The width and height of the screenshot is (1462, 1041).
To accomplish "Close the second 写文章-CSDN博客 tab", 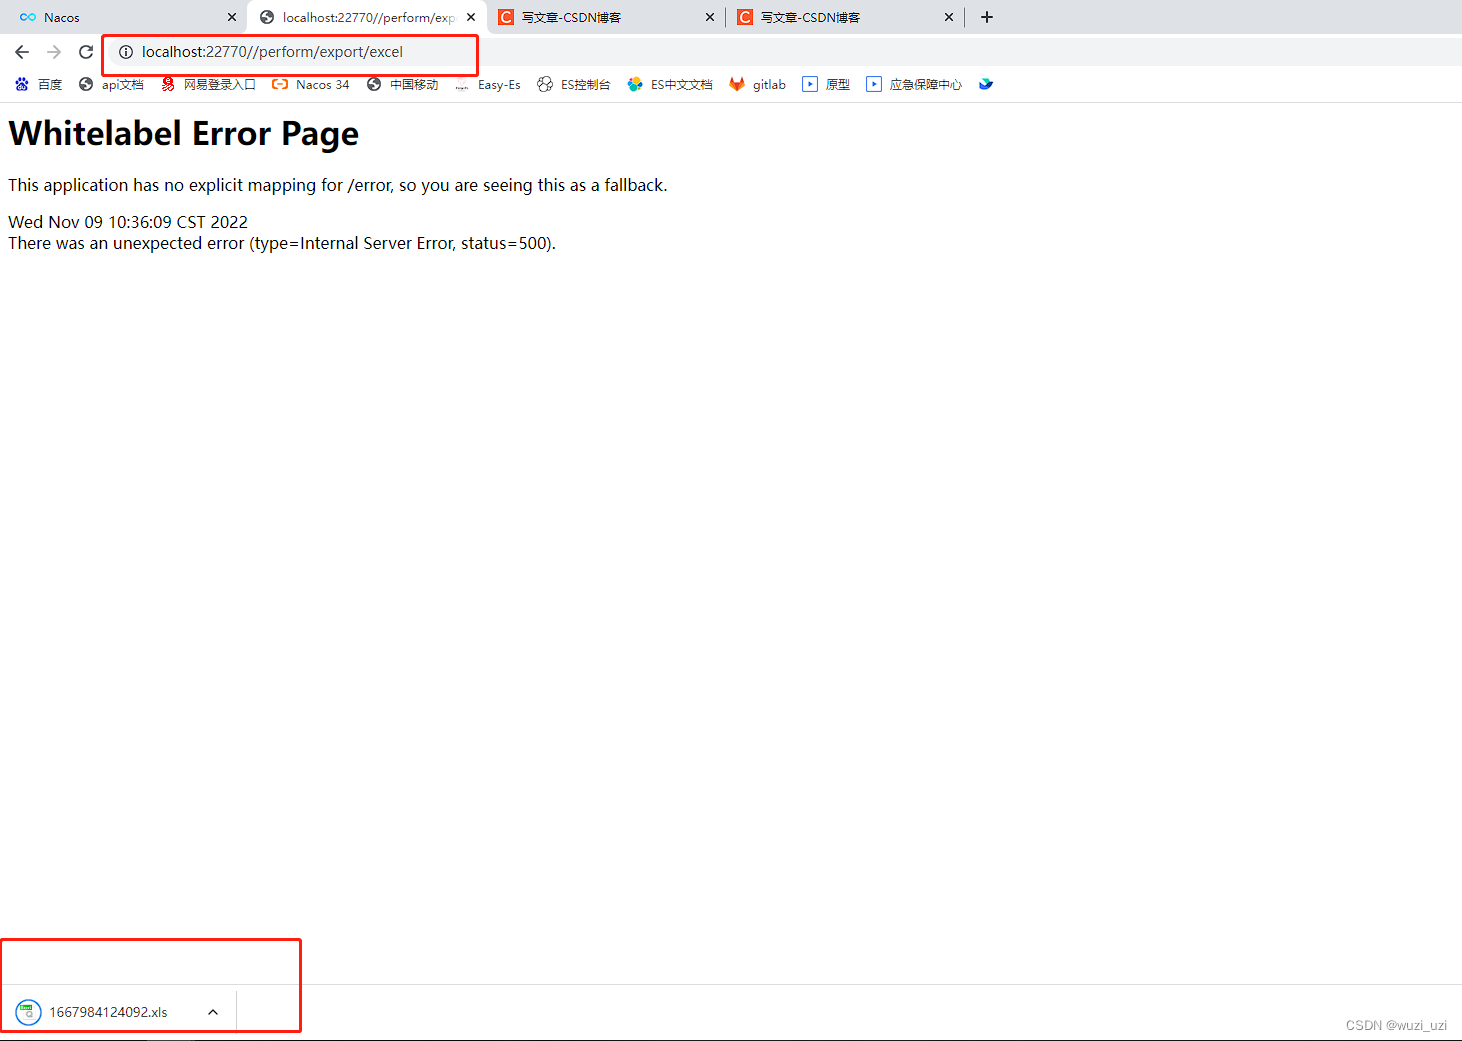I will (x=949, y=17).
